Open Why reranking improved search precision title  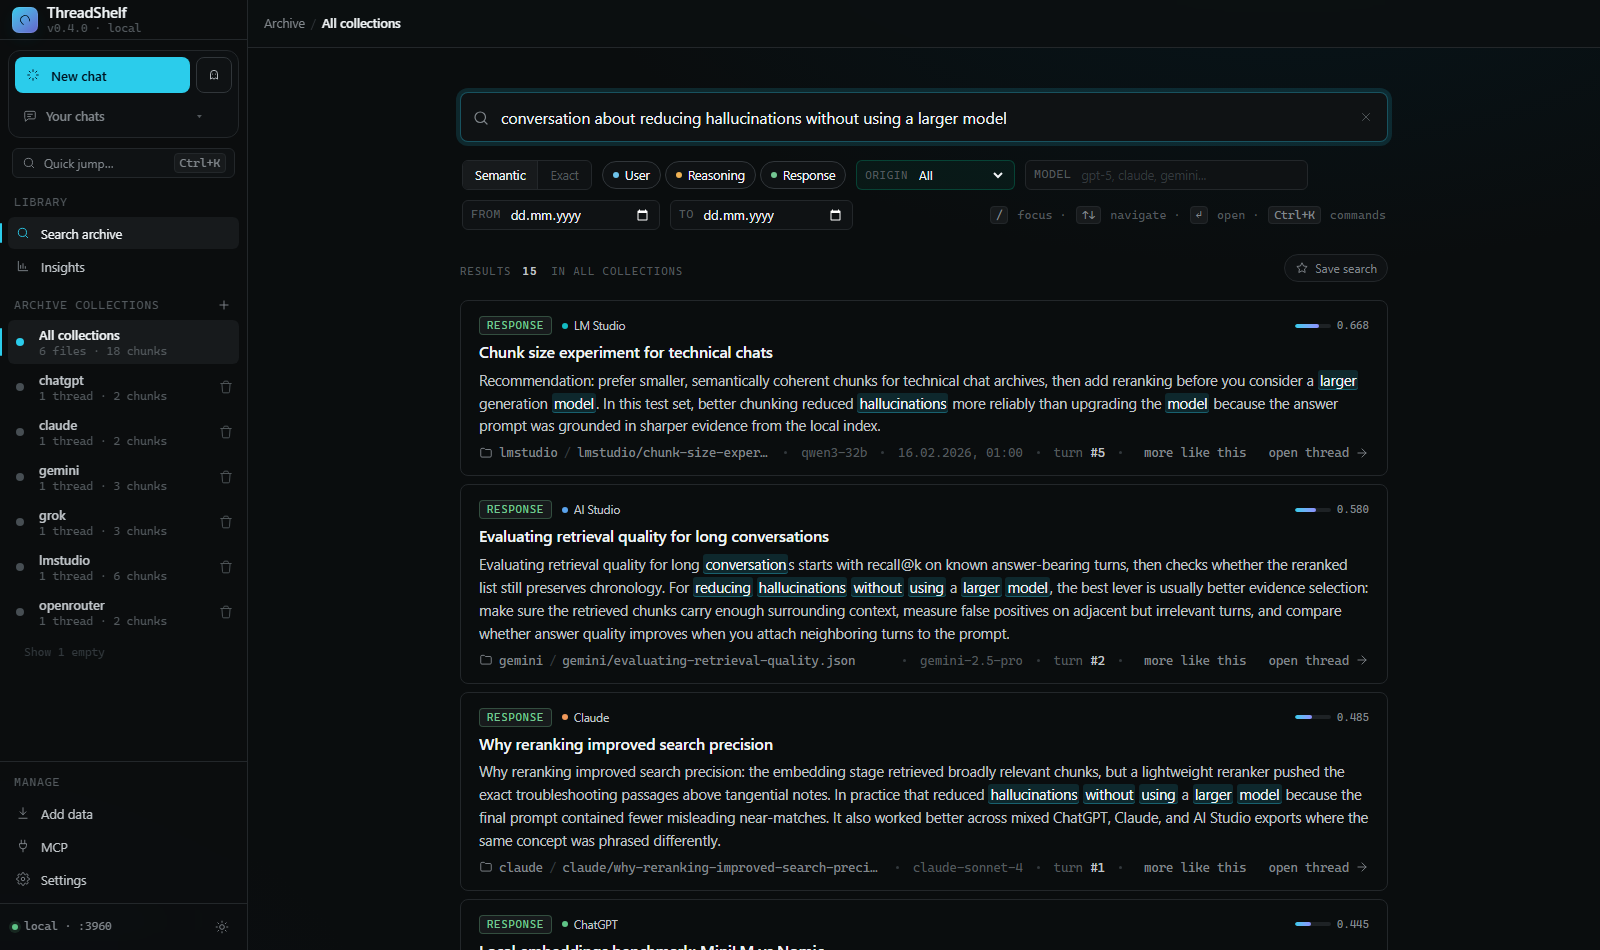626,745
